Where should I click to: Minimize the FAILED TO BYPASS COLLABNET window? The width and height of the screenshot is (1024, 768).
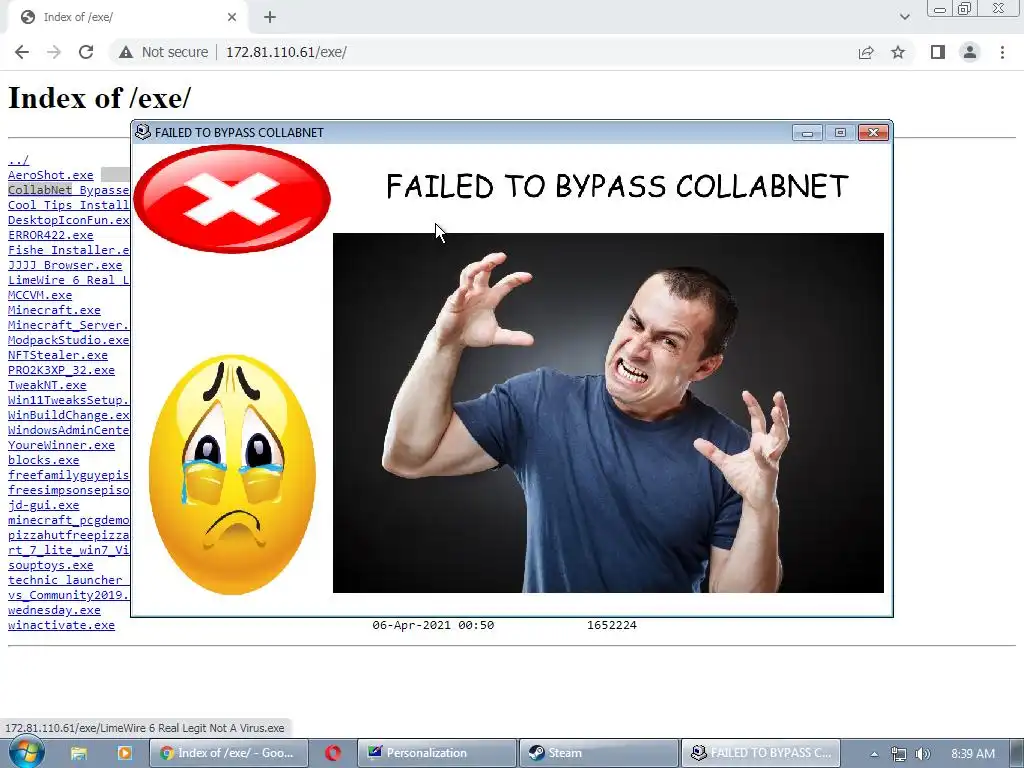point(807,133)
